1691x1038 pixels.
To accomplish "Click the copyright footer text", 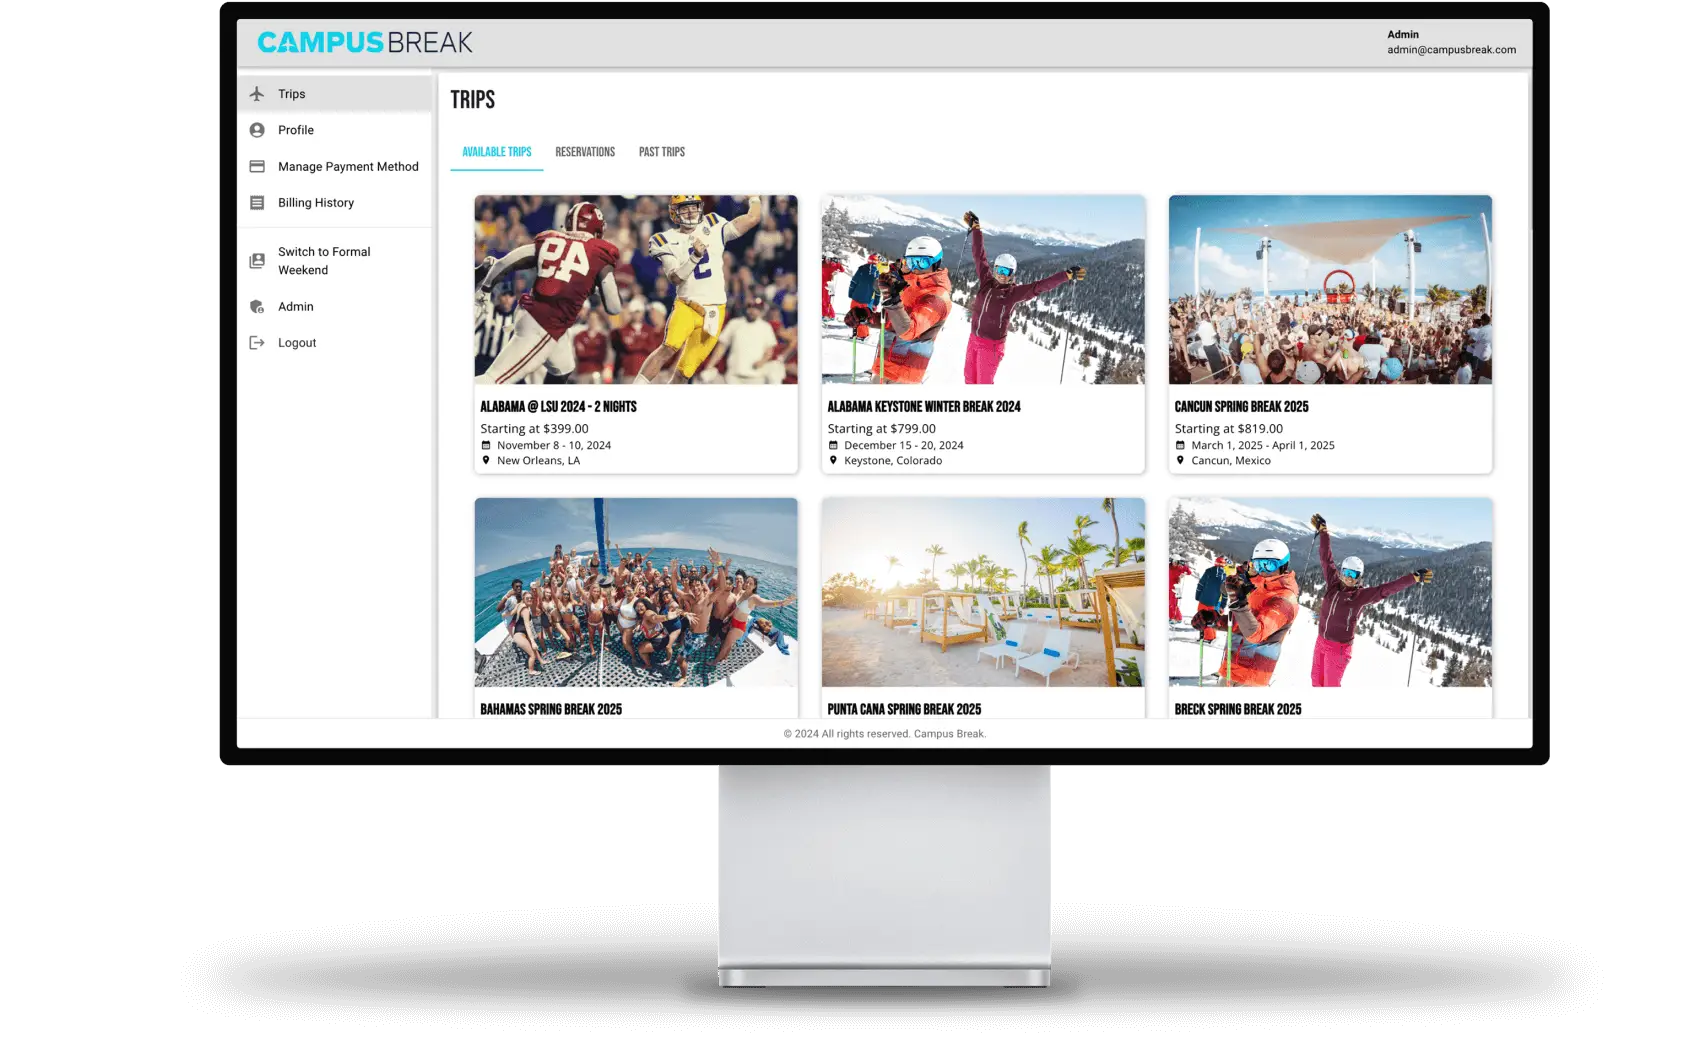I will click(x=885, y=734).
